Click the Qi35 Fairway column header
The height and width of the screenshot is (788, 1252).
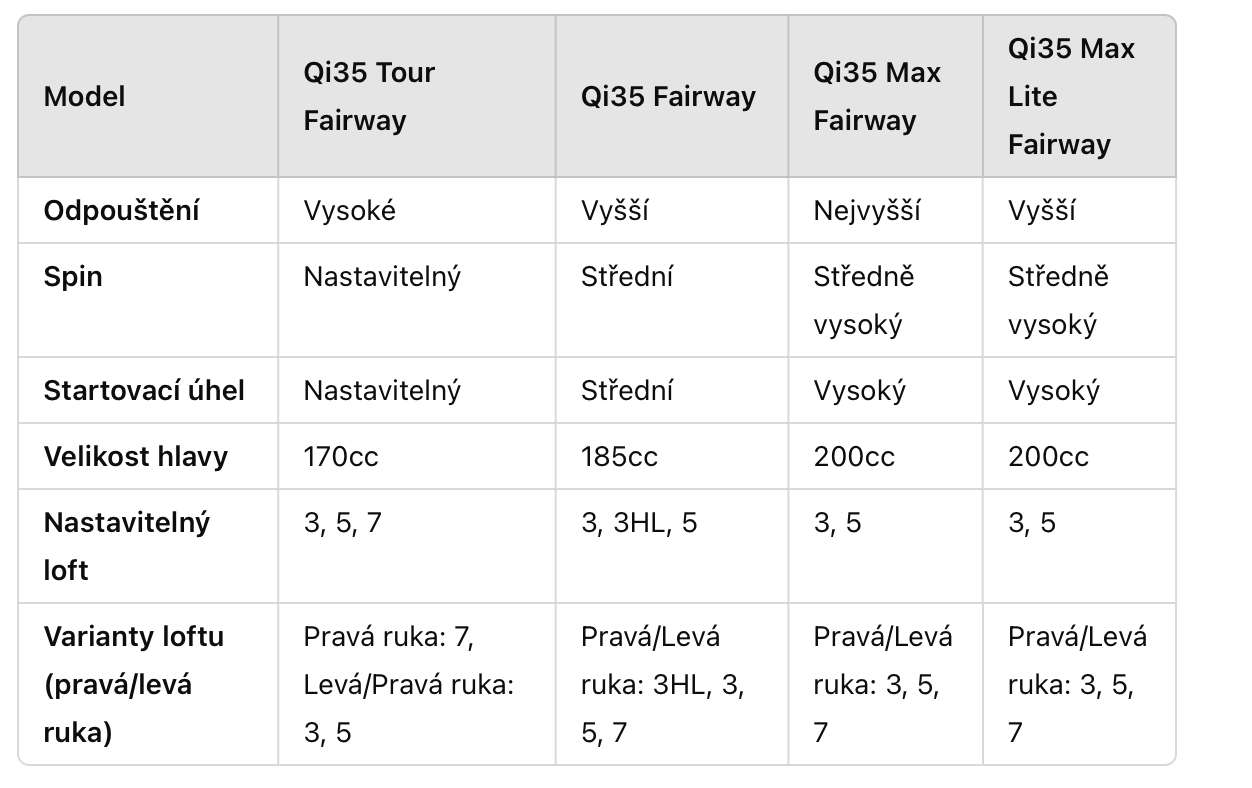tap(668, 97)
